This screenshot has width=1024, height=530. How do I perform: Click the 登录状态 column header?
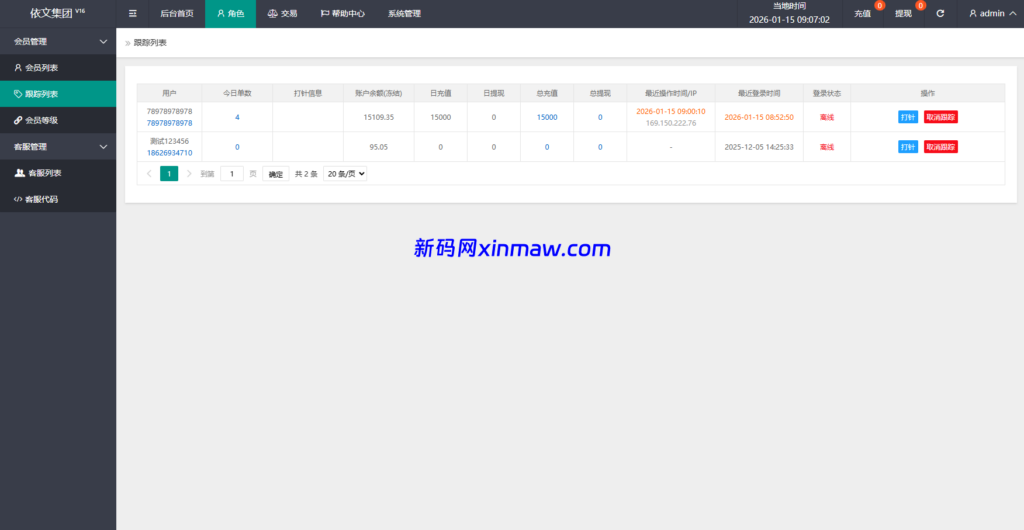827,93
